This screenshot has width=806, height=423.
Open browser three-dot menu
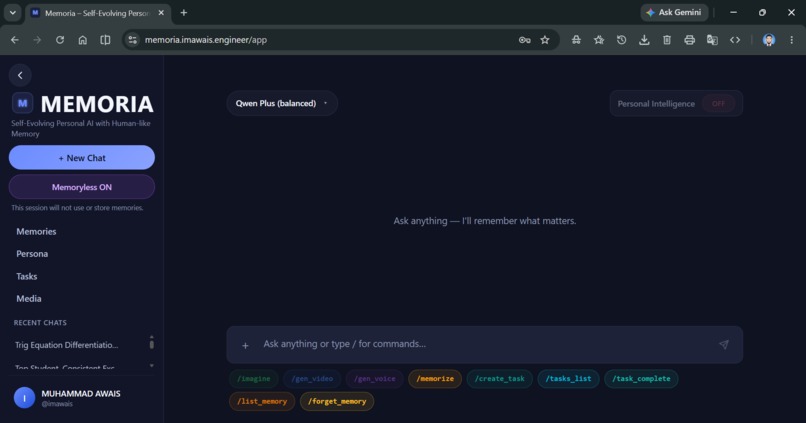click(792, 40)
